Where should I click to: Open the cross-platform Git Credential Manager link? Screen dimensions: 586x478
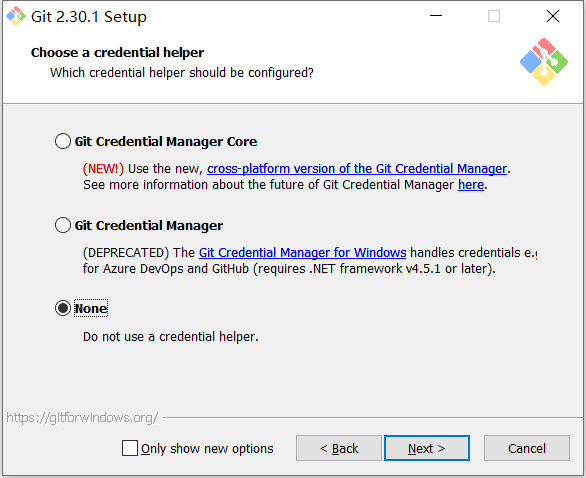[357, 169]
